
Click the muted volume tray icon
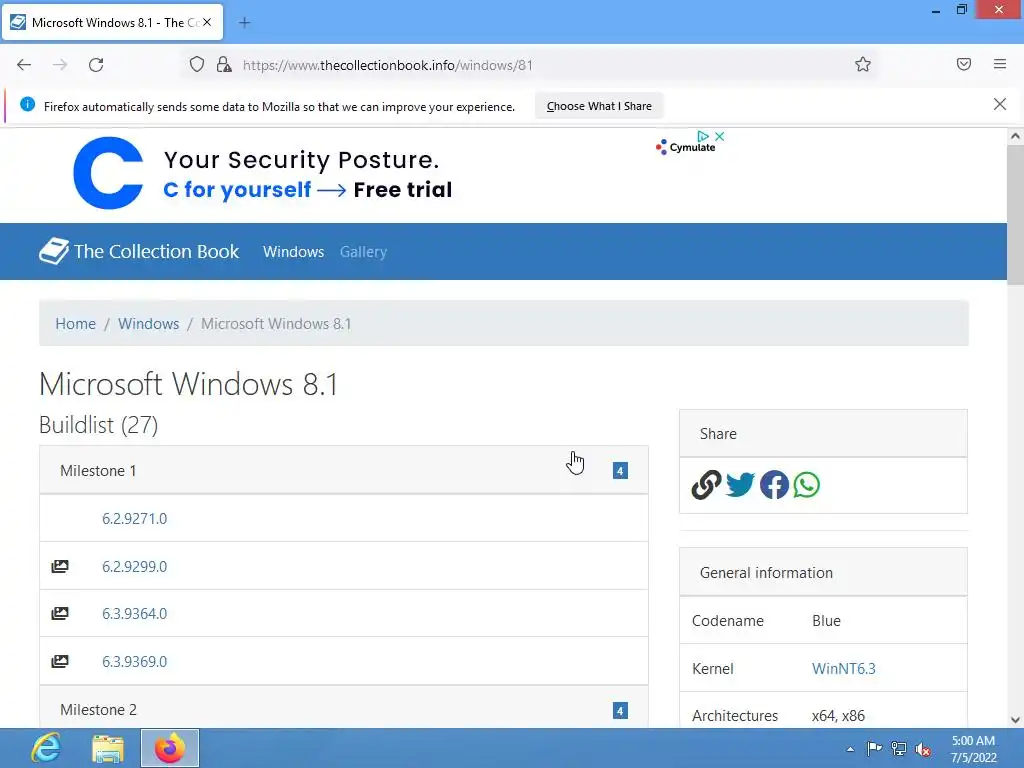pos(923,749)
